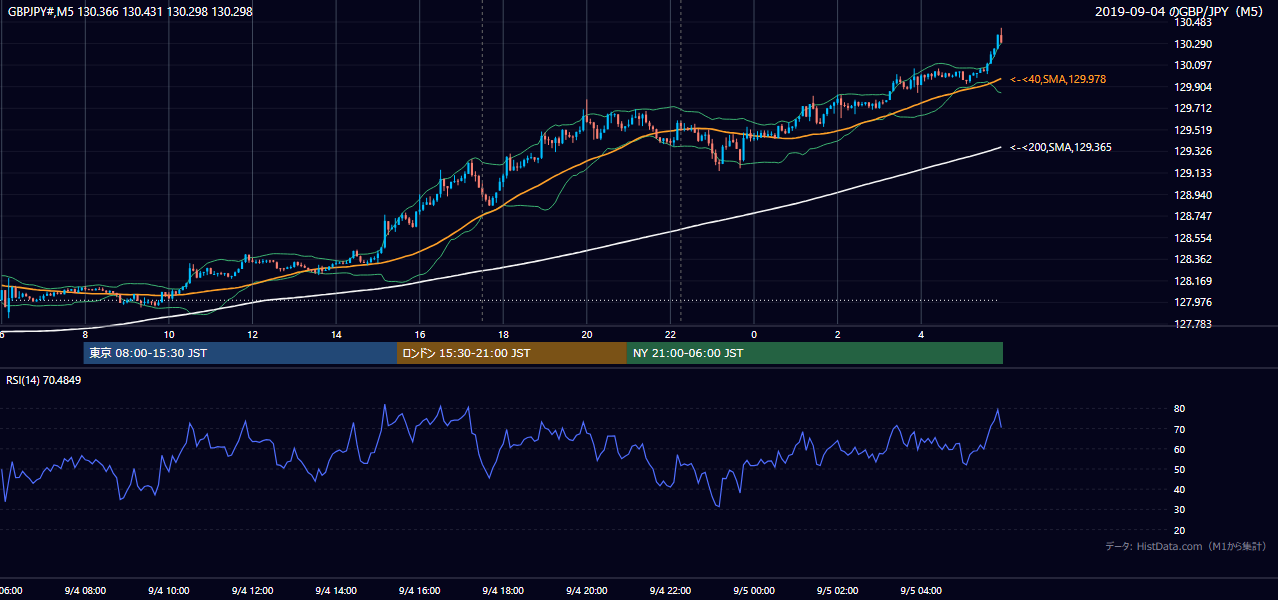The width and height of the screenshot is (1278, 600).
Task: Click the 9/4 16:00 time label
Action: coord(419,590)
